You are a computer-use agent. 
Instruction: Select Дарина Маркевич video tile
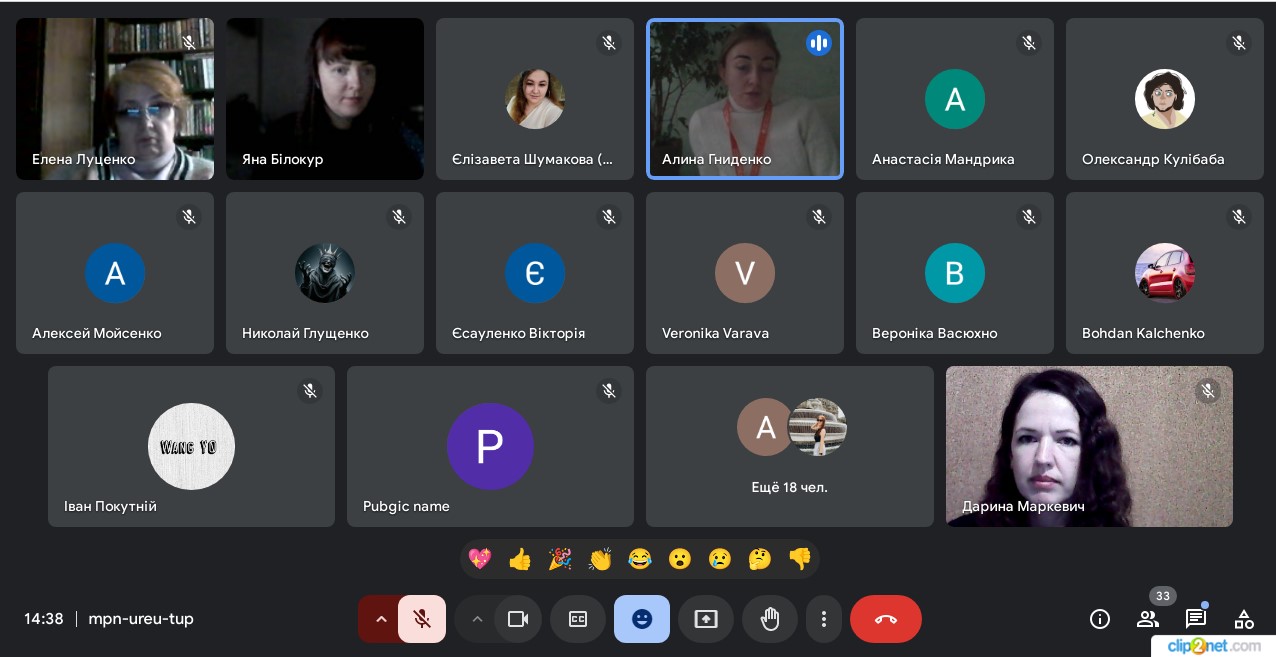[x=1089, y=446]
